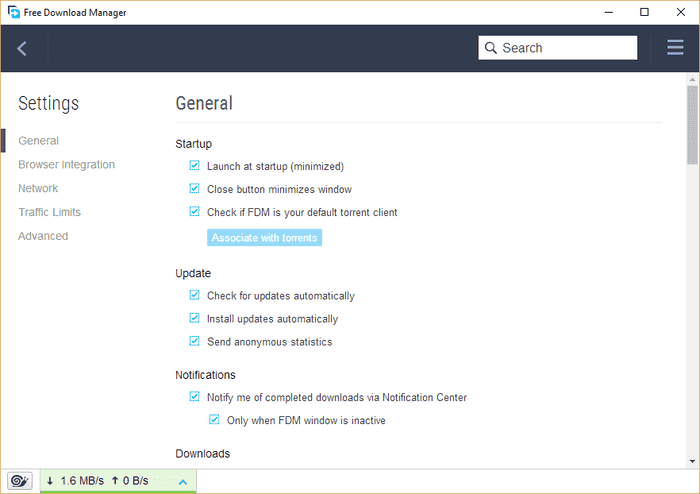
Task: Click inside the Search input field
Action: [x=565, y=48]
